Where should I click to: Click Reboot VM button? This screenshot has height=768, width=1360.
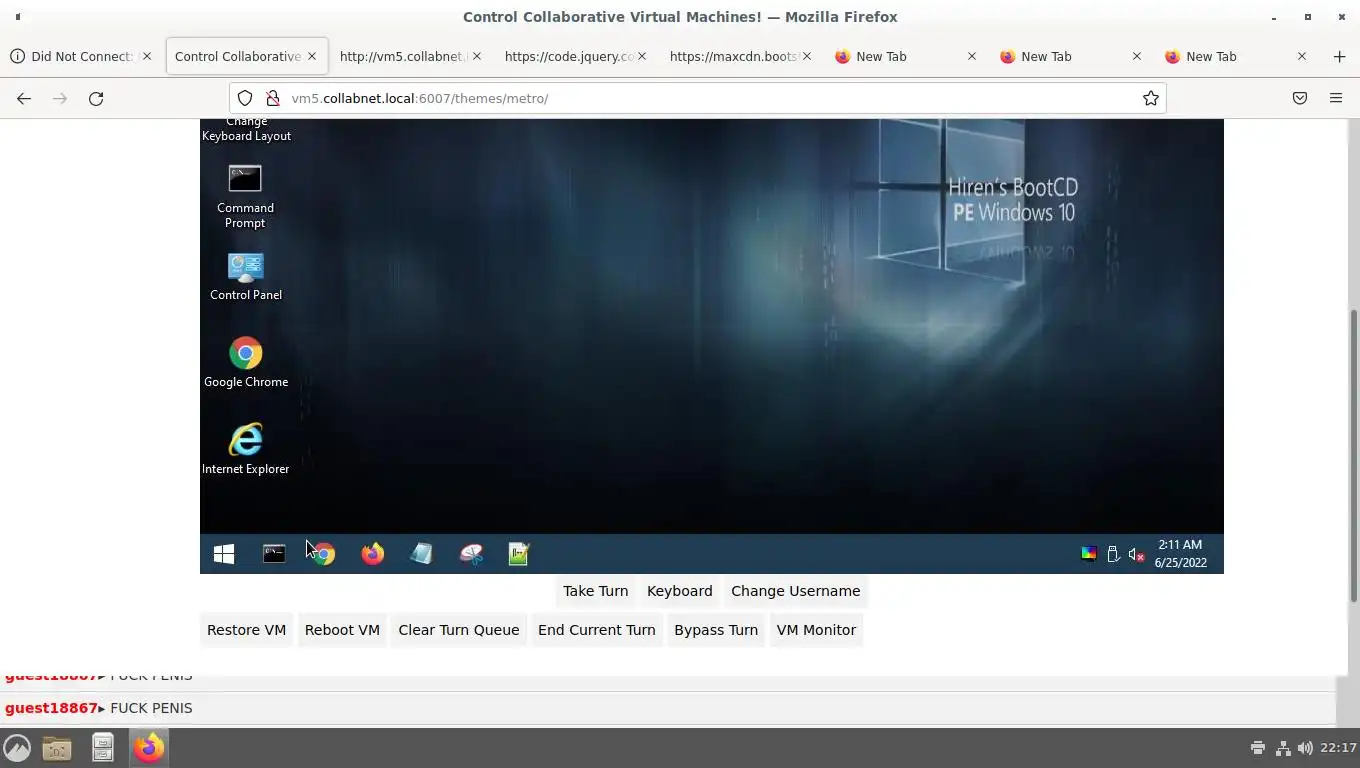342,630
